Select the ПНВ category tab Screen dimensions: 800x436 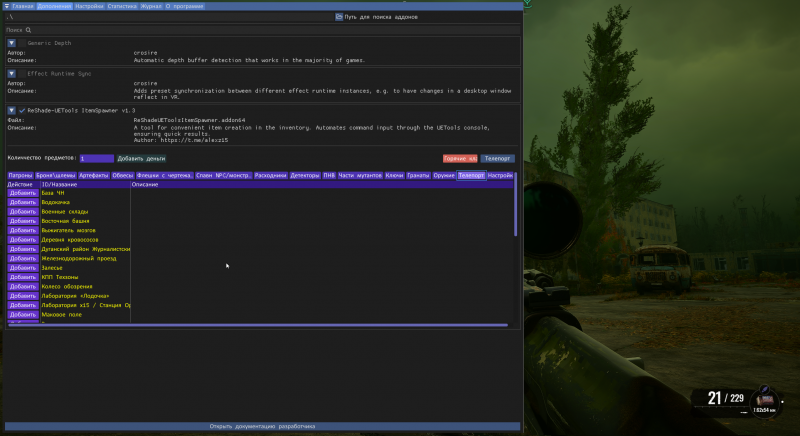click(329, 175)
